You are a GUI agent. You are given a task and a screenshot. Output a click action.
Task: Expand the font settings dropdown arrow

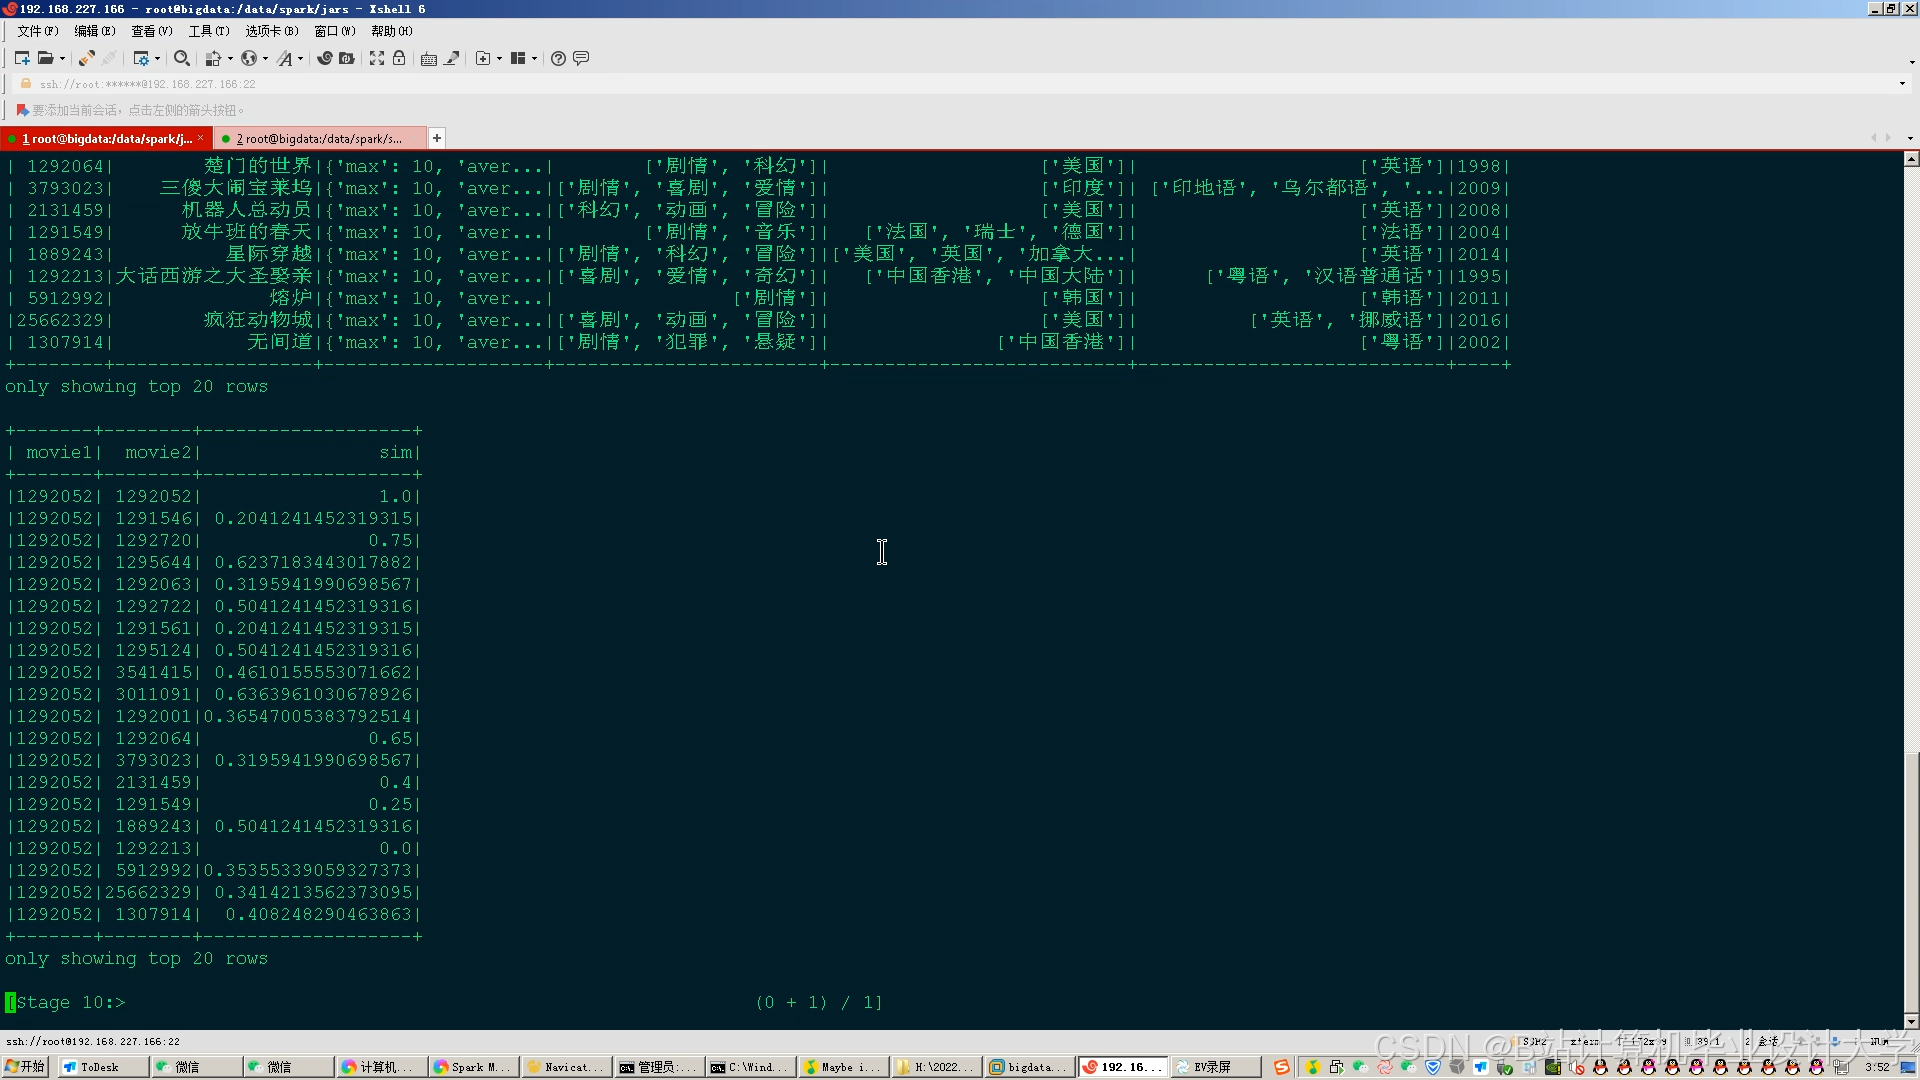click(x=300, y=58)
